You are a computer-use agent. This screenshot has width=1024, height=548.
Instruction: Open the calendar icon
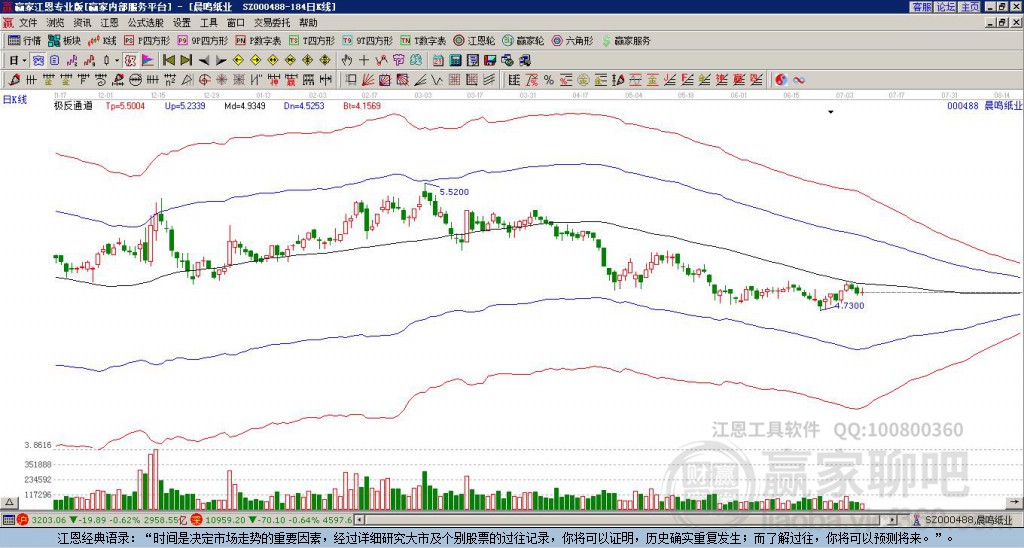[438, 60]
